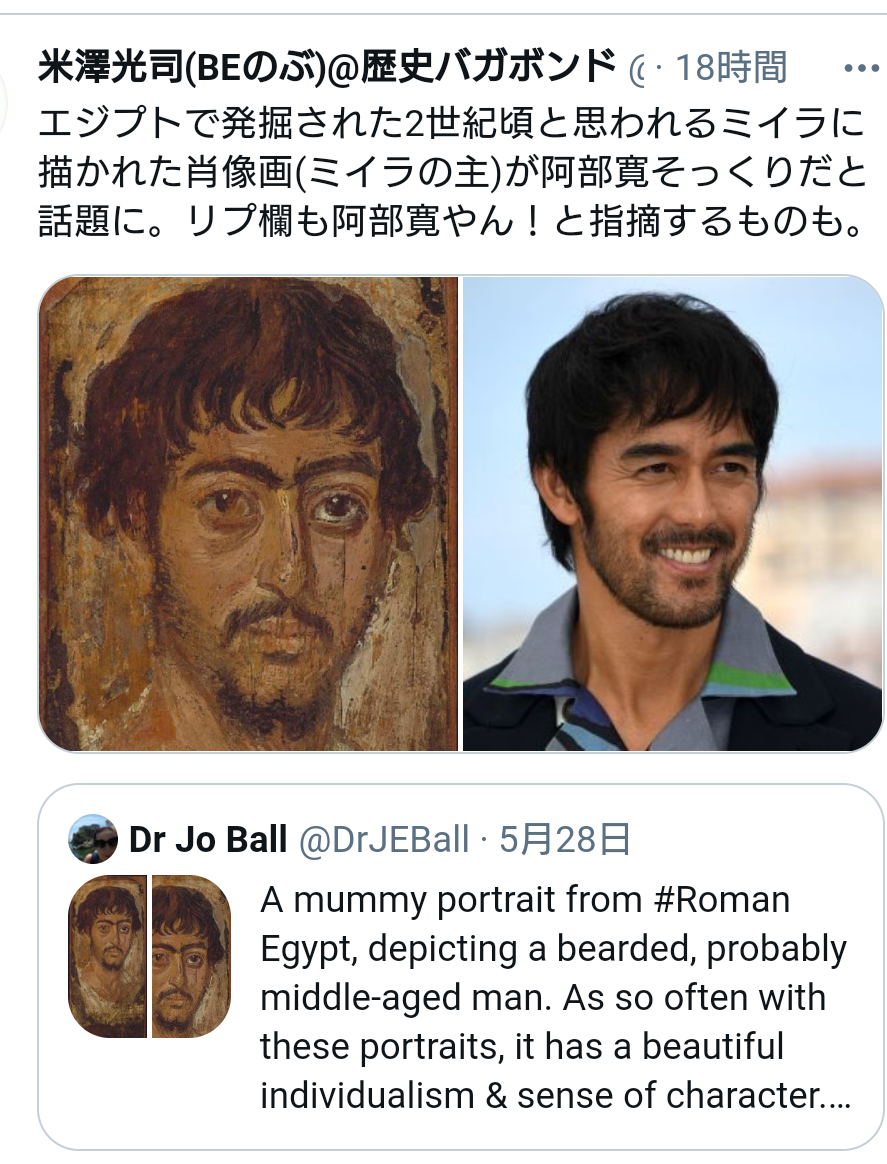Click the Dr Jo Ball display name
This screenshot has width=887, height=1164.
208,840
